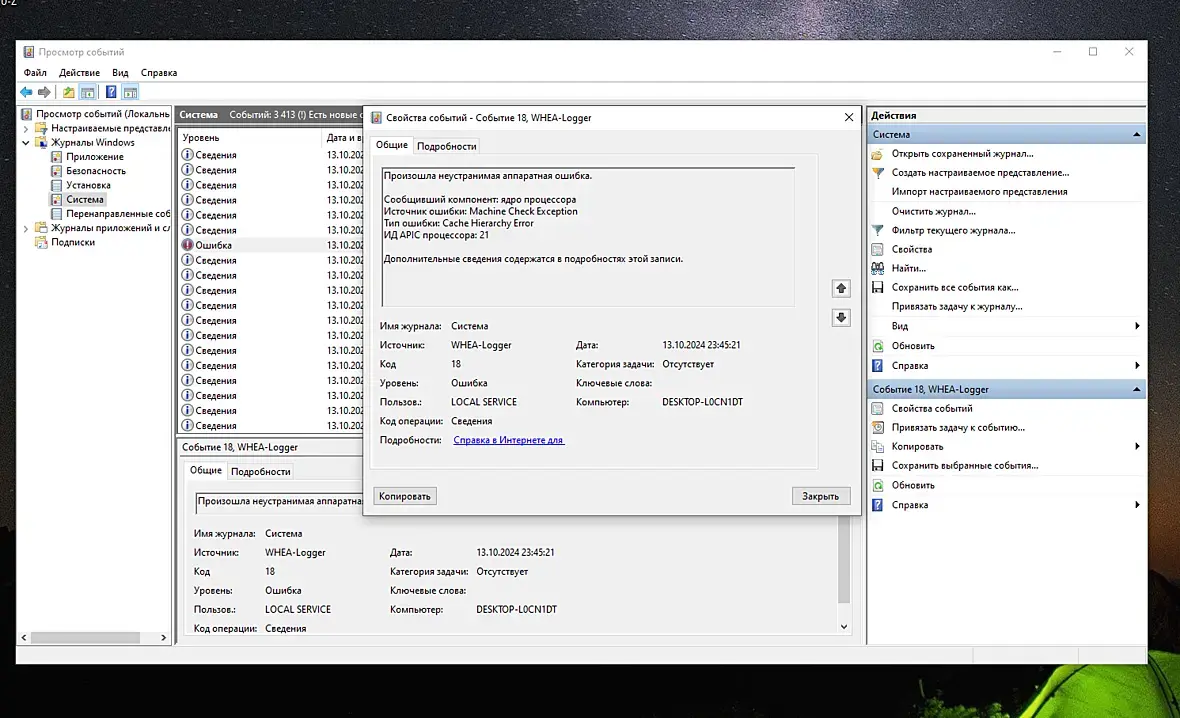This screenshot has height=718, width=1180.
Task: Click the floppy icon beside Сохранить все события как
Action: (877, 288)
